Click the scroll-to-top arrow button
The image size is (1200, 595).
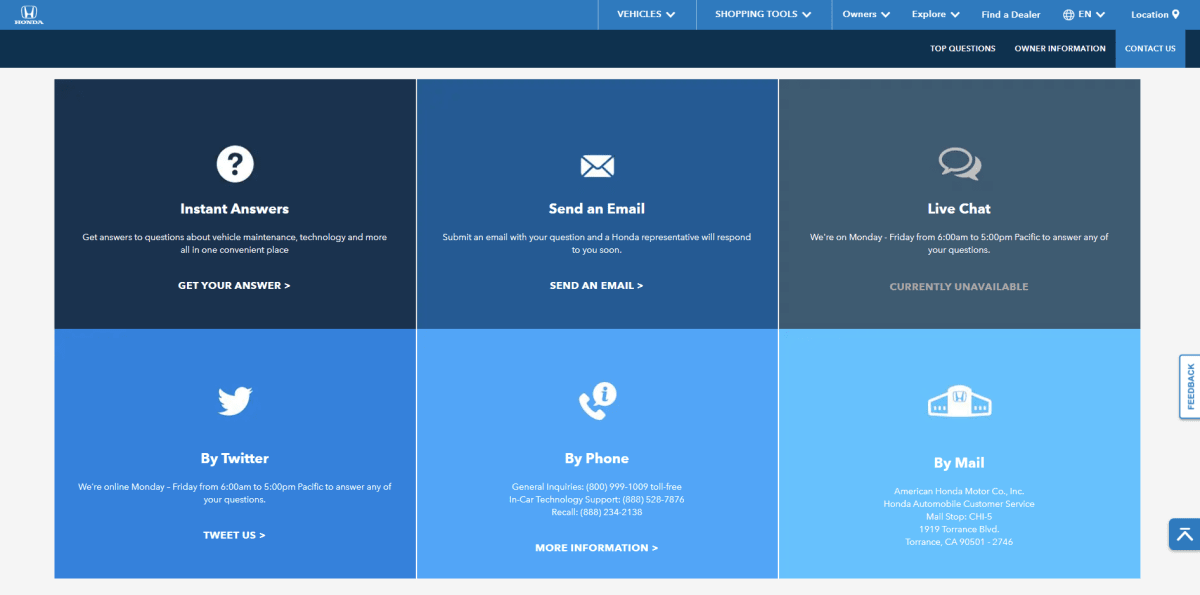[x=1184, y=534]
